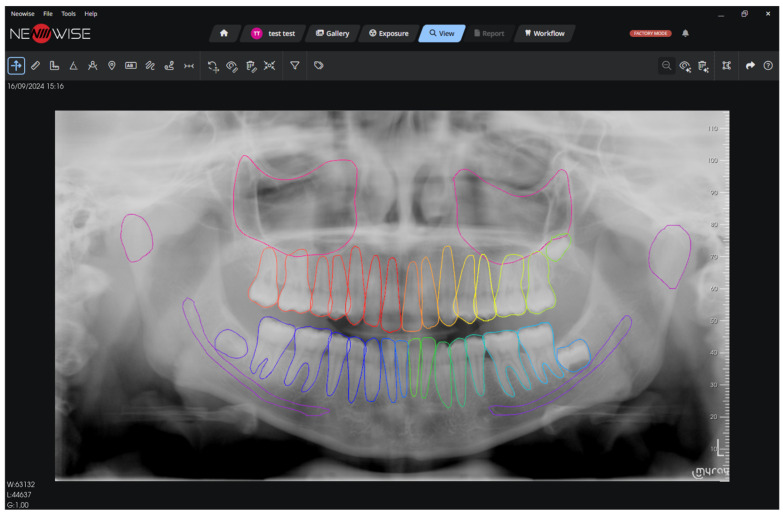Click the zoom out magnifier icon
783x515 pixels.
(666, 65)
